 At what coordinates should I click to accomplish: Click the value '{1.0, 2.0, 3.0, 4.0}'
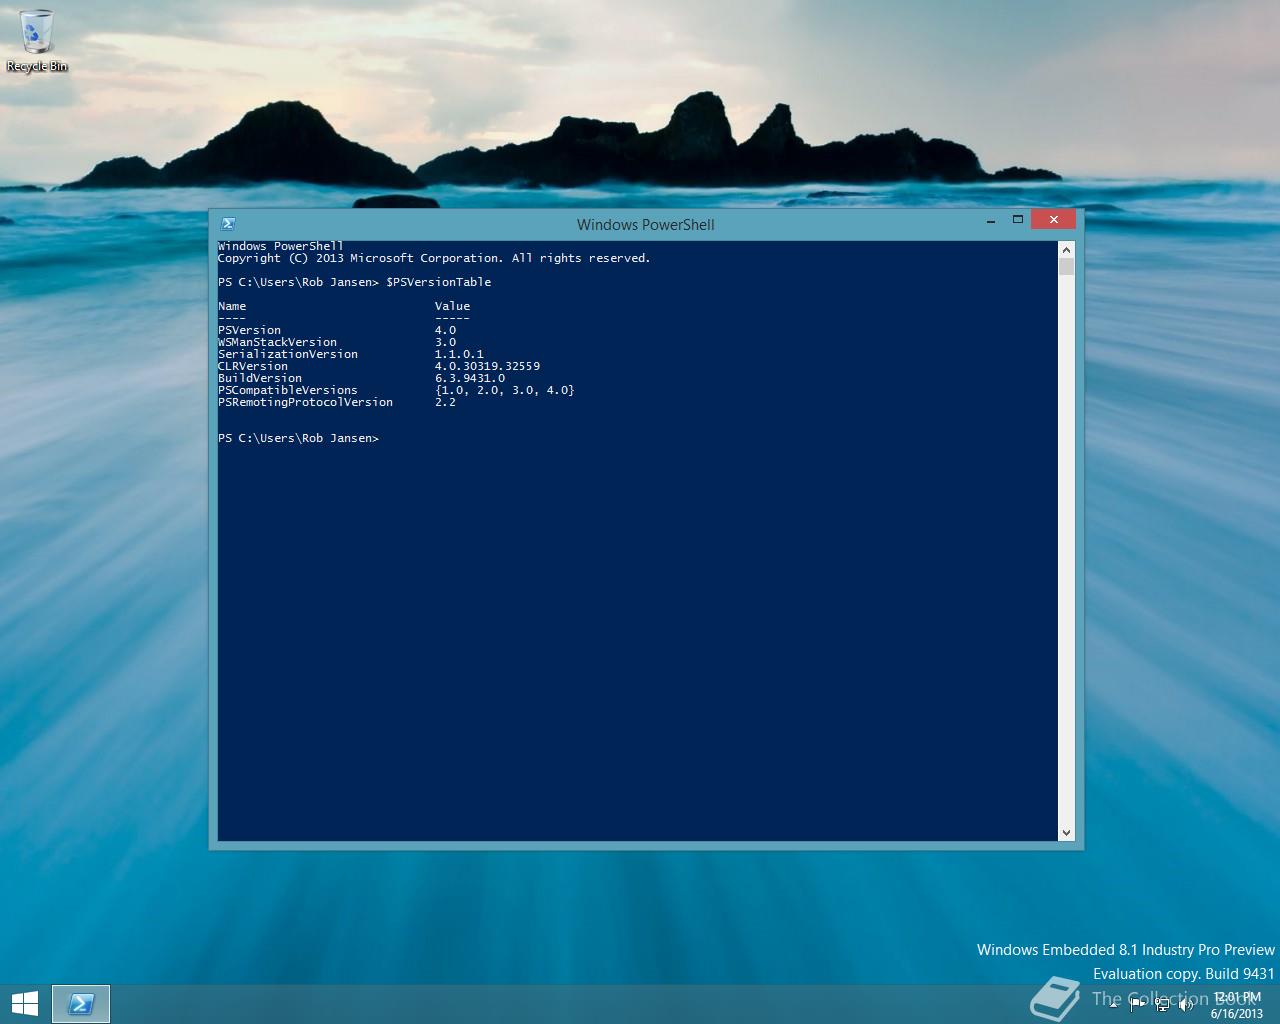[505, 390]
